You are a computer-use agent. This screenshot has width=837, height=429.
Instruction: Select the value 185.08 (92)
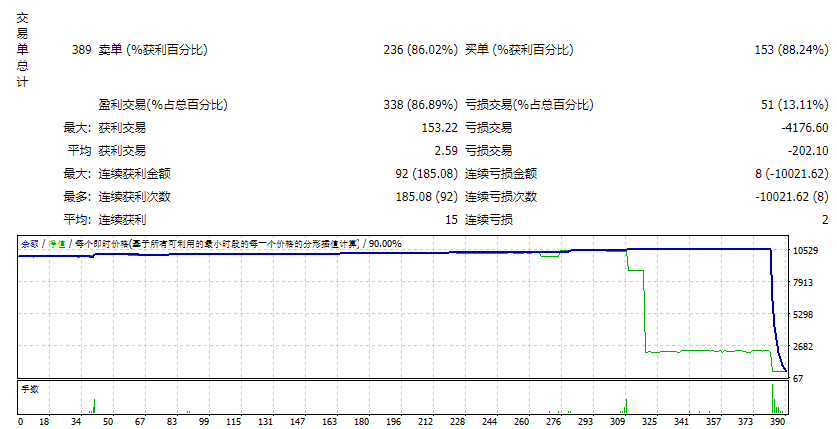[427, 197]
